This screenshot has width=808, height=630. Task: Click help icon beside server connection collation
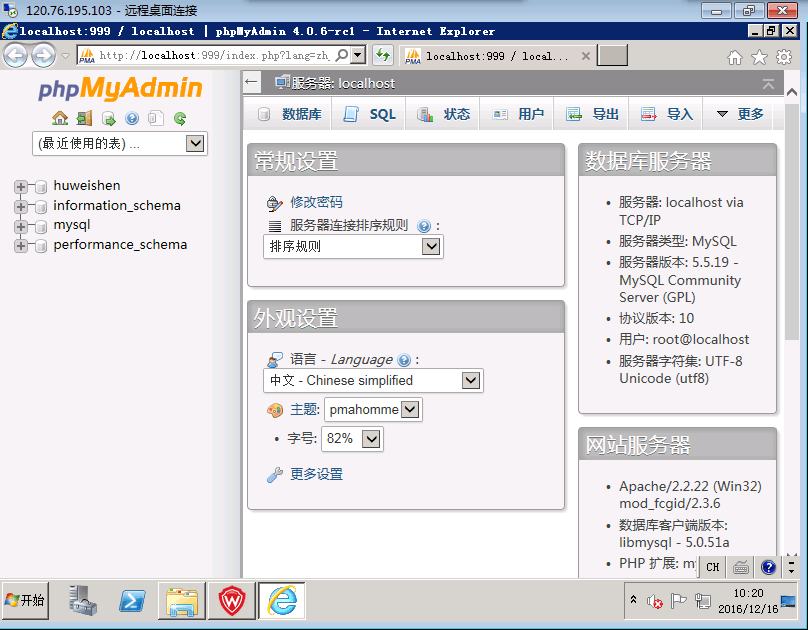click(424, 226)
